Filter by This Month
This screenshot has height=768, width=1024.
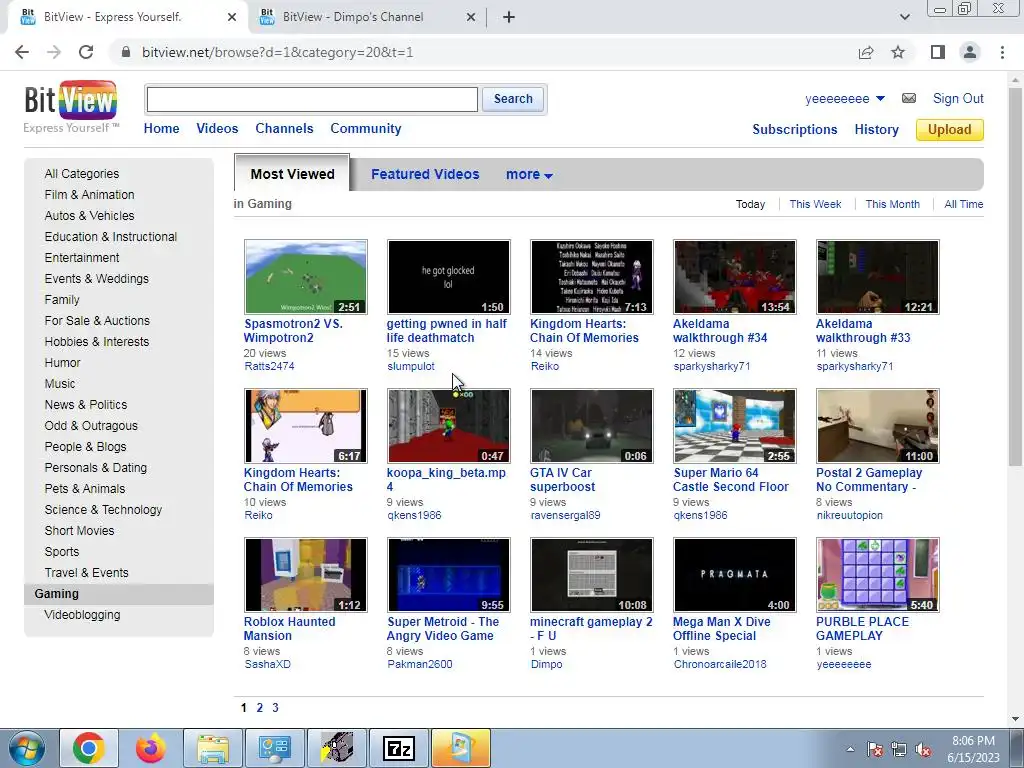[892, 204]
